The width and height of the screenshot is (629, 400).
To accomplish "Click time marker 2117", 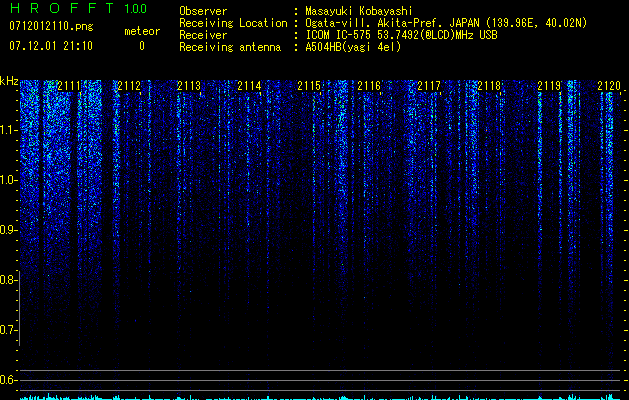I will (429, 86).
